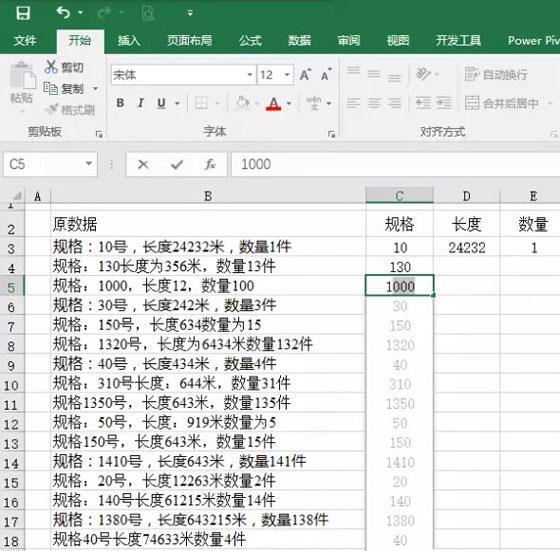
Task: Open the font size dropdown
Action: coord(287,75)
